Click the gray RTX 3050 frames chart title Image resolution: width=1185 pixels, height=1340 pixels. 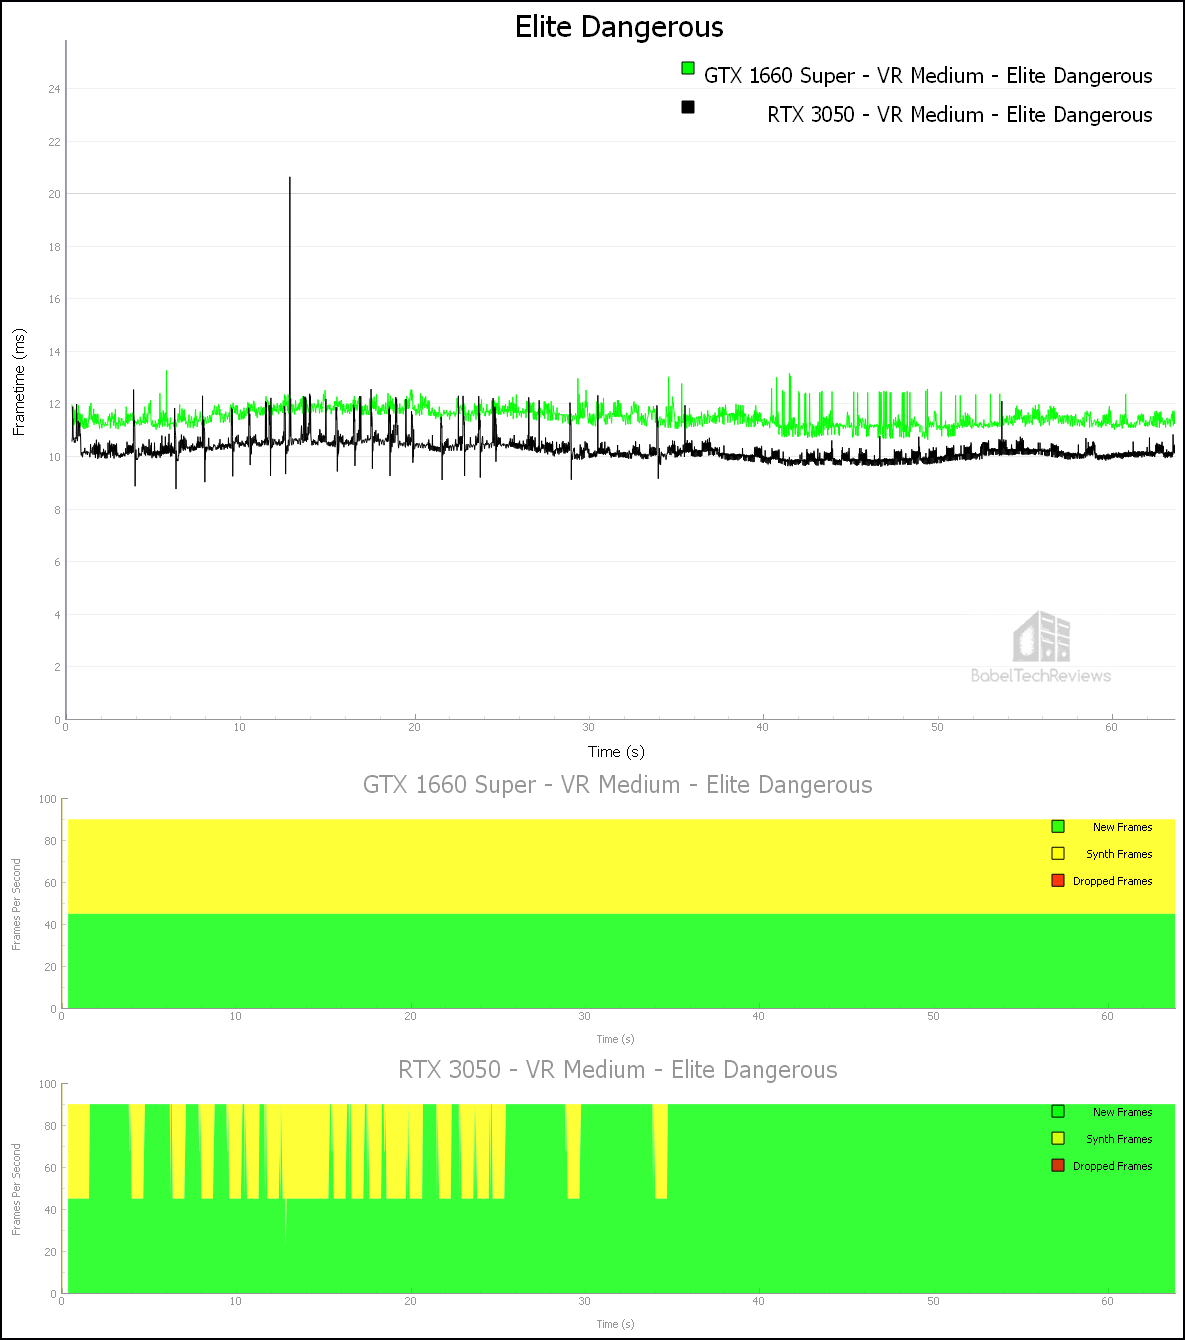617,1070
